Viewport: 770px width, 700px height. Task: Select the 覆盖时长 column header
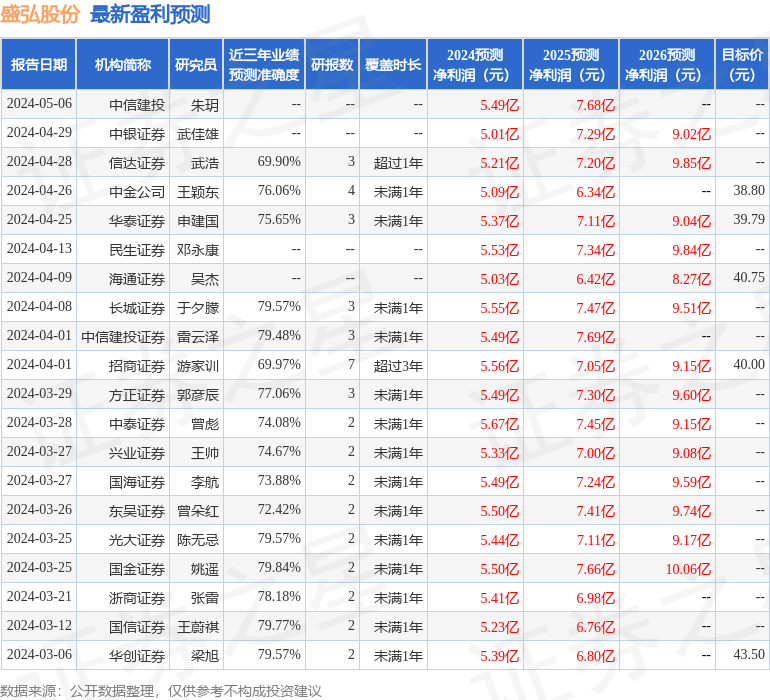pos(393,64)
